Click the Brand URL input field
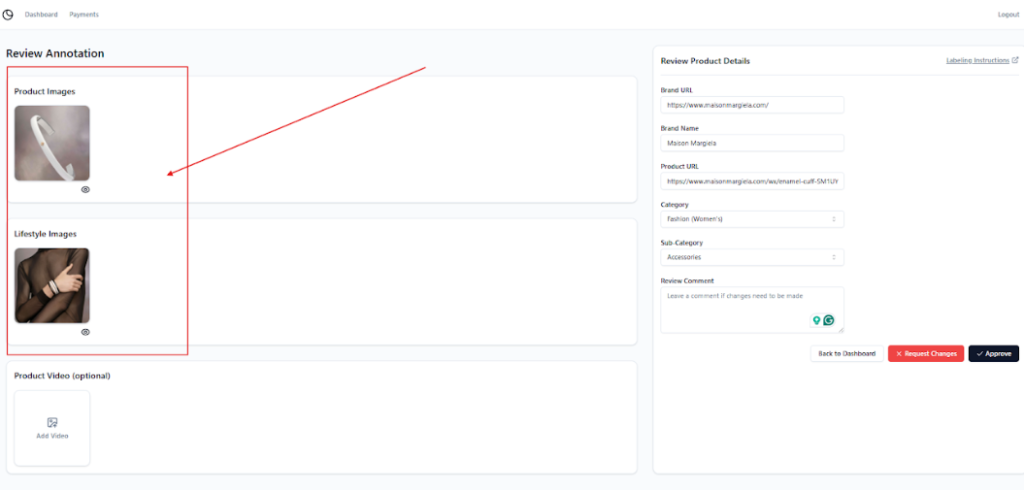Viewport: 1024px width, 491px height. 752,105
